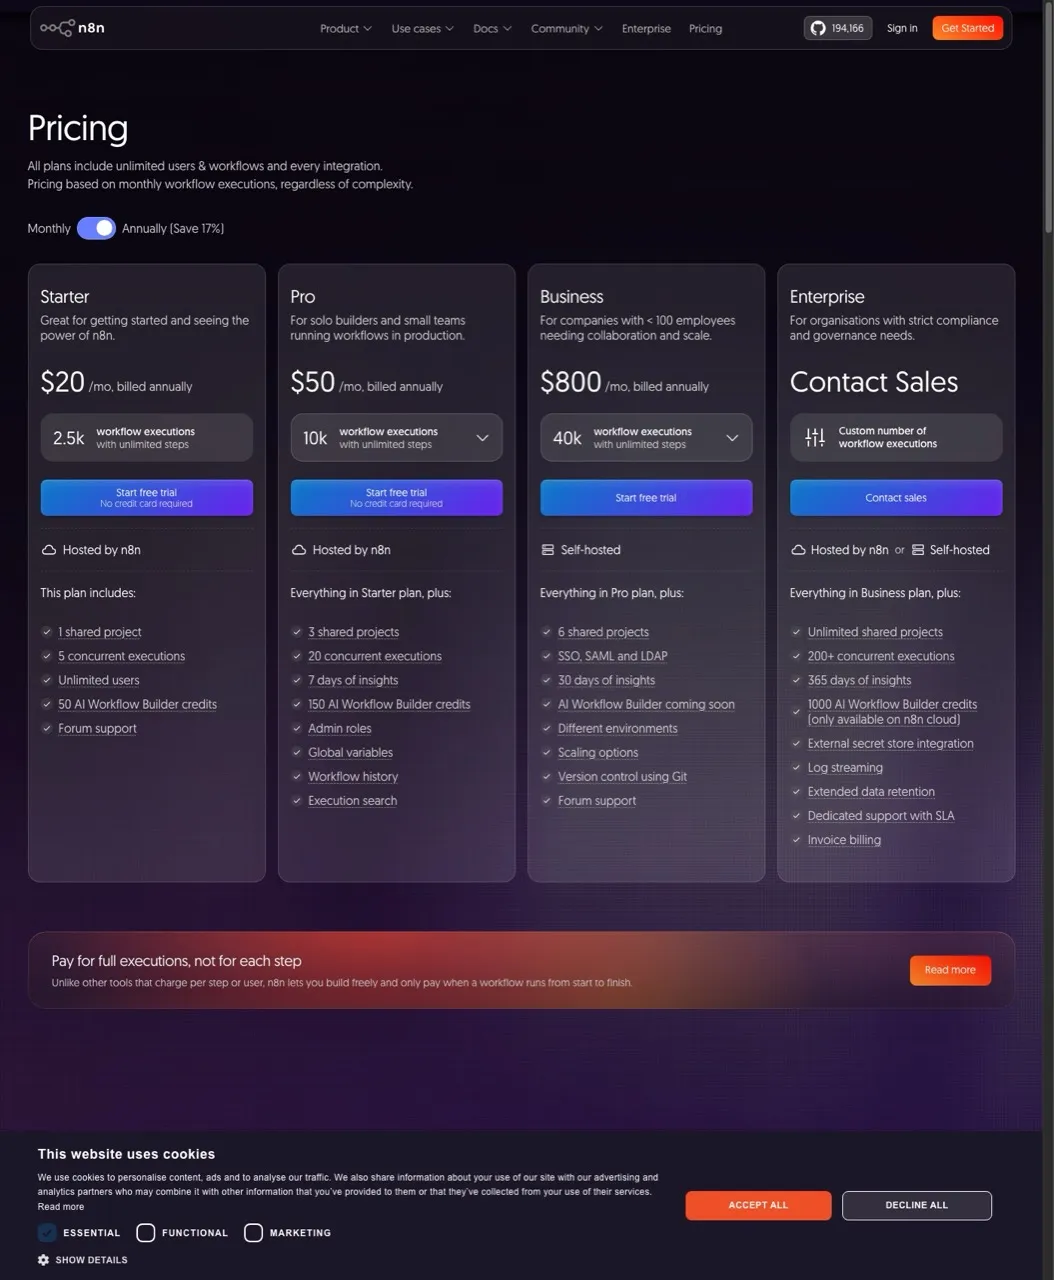1054x1280 pixels.
Task: Switch the Monthly/Annually billing toggle
Action: coord(96,229)
